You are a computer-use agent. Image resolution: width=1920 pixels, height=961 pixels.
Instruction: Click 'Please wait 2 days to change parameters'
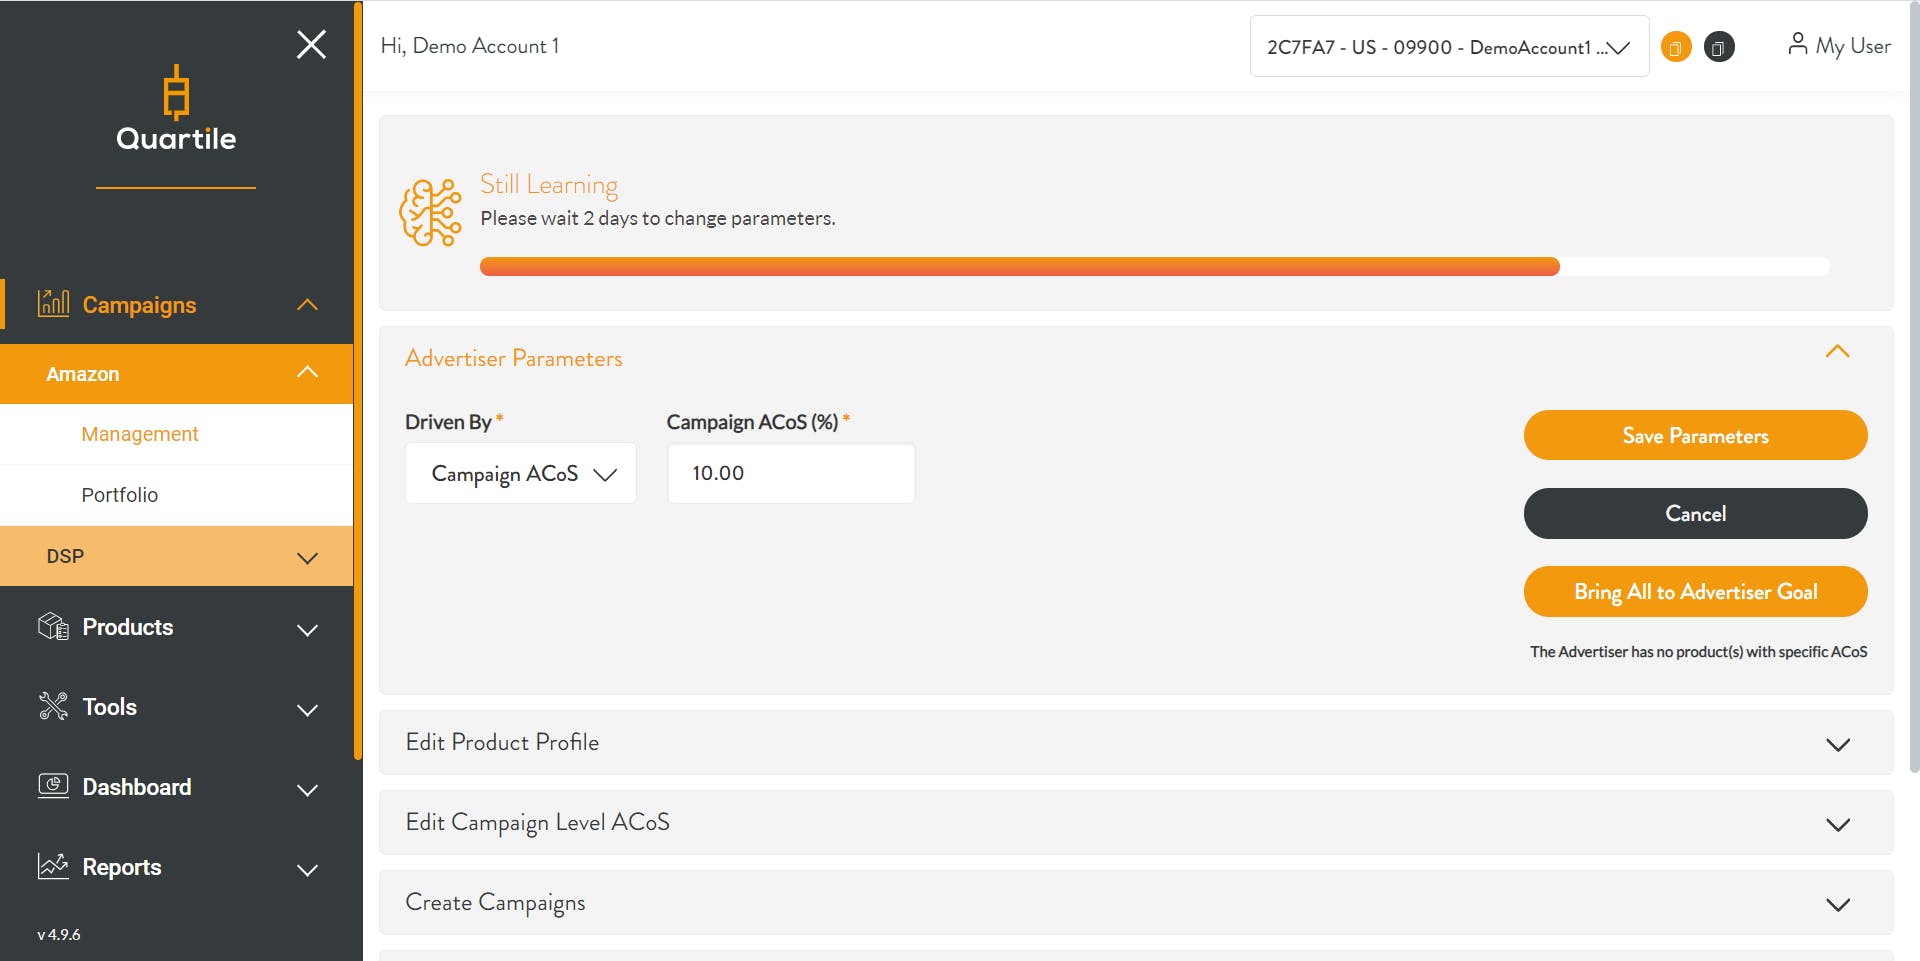pyautogui.click(x=658, y=218)
